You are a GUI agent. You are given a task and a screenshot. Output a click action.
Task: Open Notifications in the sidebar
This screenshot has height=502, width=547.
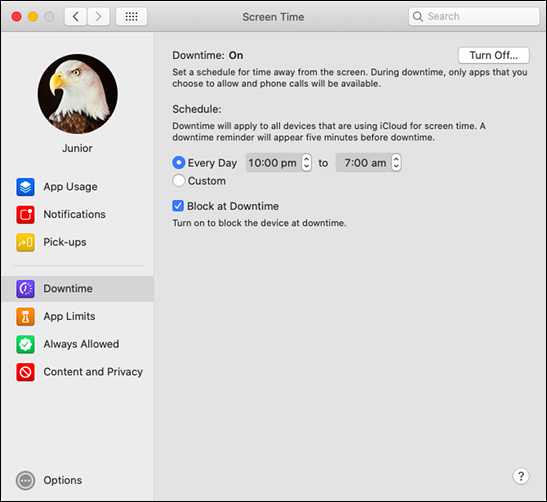tap(77, 214)
